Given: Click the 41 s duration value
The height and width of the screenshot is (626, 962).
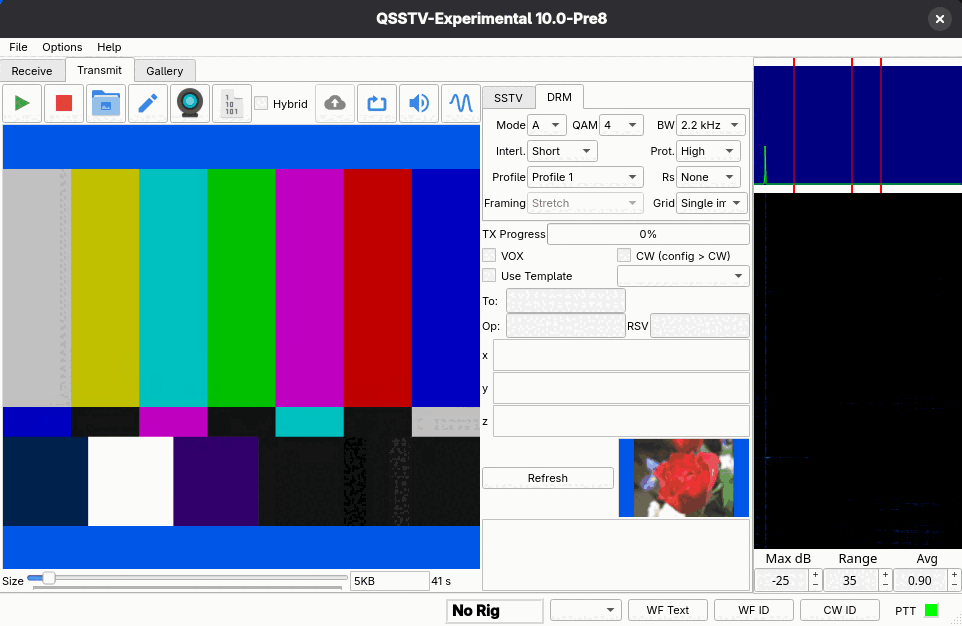Looking at the screenshot, I should pos(441,581).
